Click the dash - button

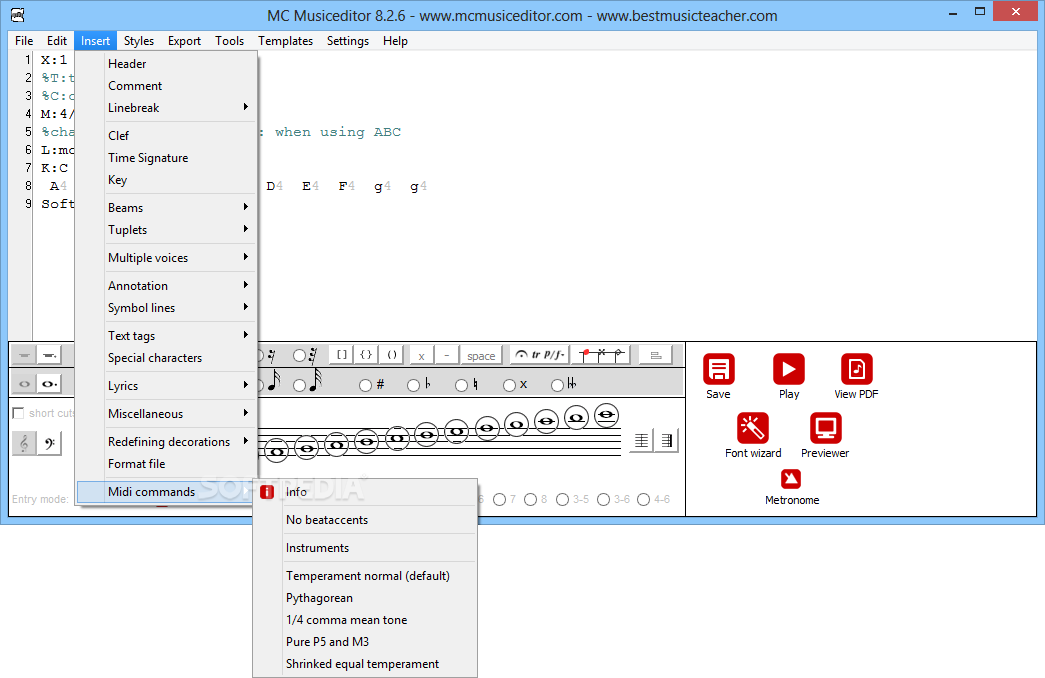tap(447, 355)
